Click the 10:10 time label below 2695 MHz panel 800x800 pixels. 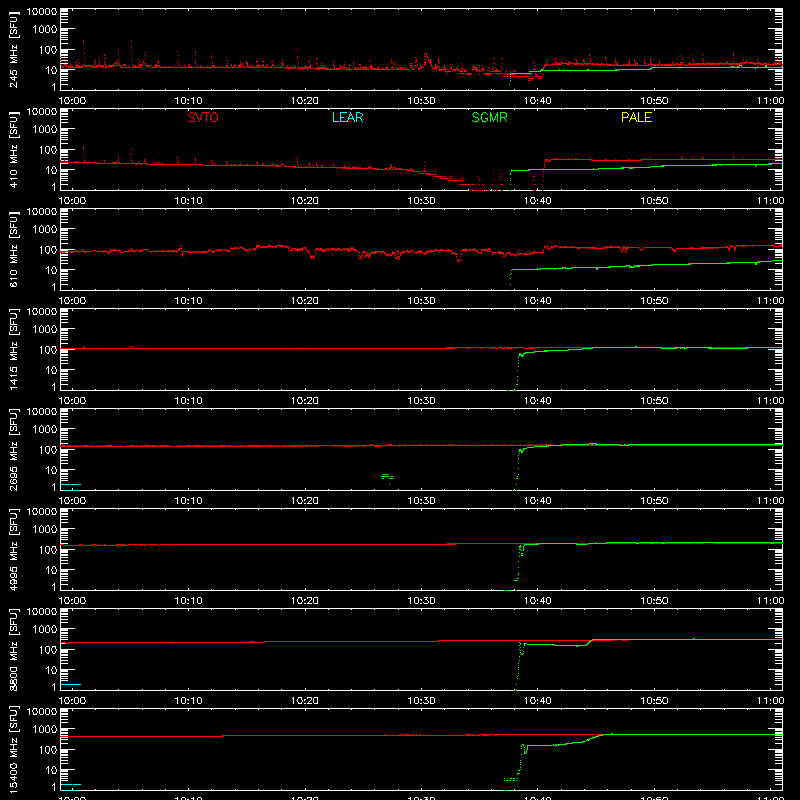coord(189,501)
